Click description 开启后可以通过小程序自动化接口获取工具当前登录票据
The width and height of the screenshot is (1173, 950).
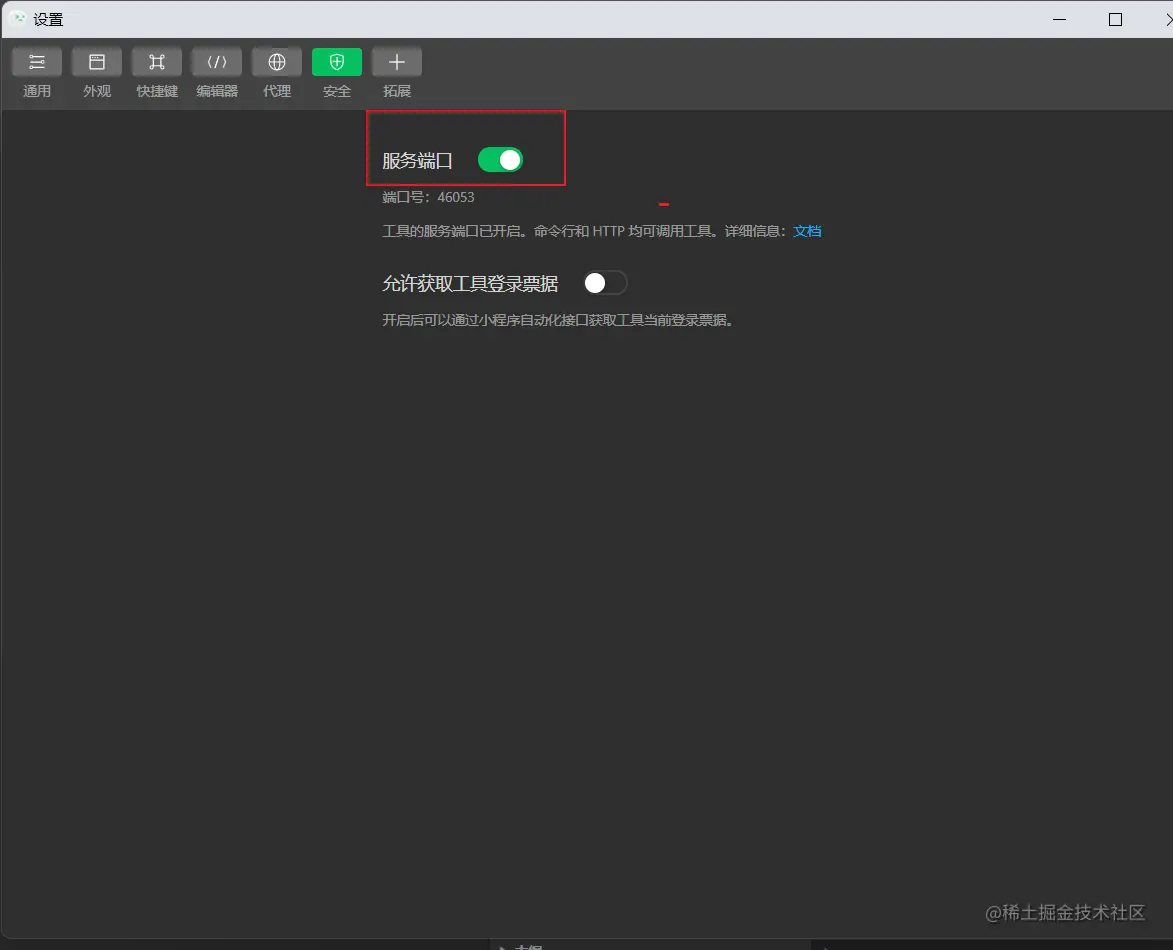(x=557, y=320)
